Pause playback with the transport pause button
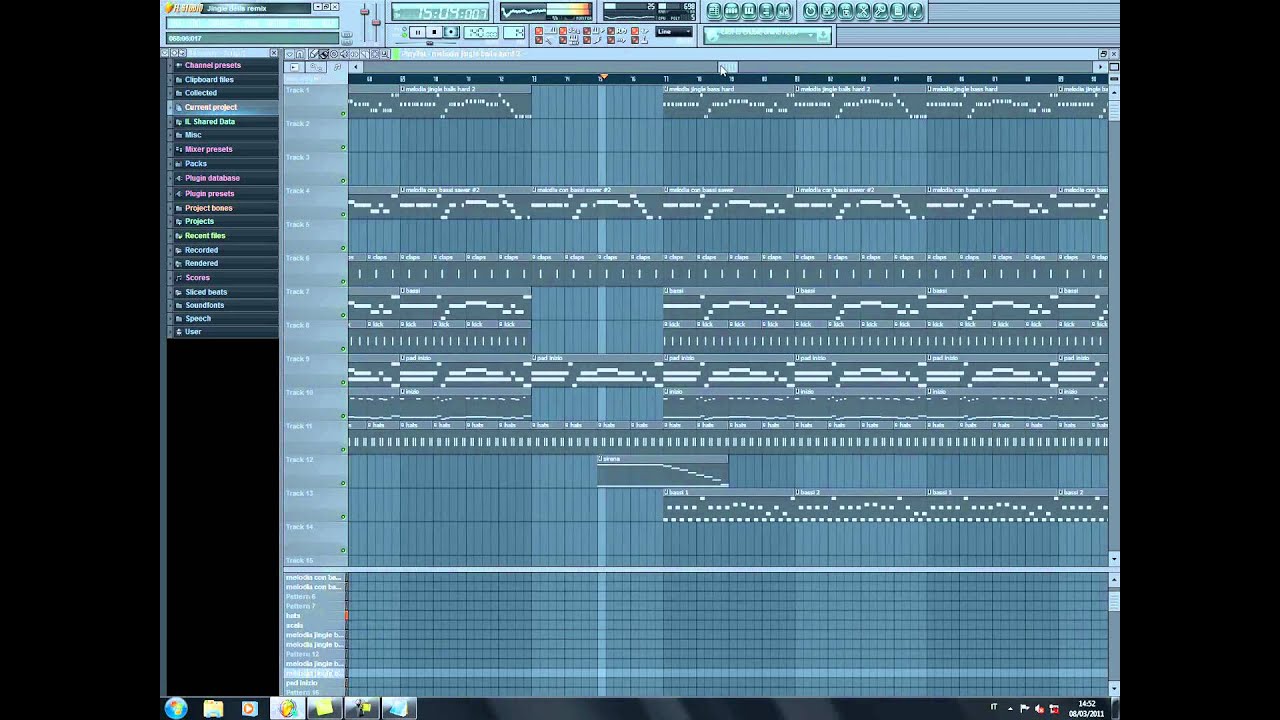 418,32
